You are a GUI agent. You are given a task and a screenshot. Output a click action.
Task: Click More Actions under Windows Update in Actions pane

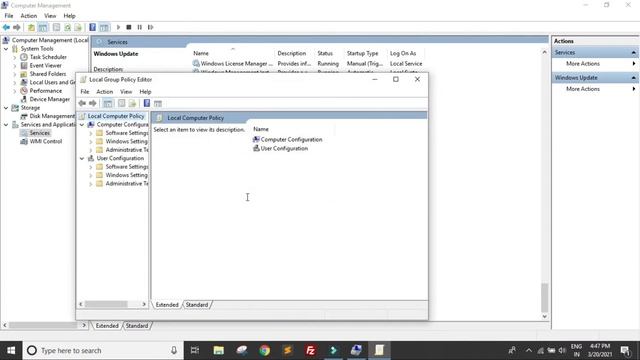(x=582, y=89)
